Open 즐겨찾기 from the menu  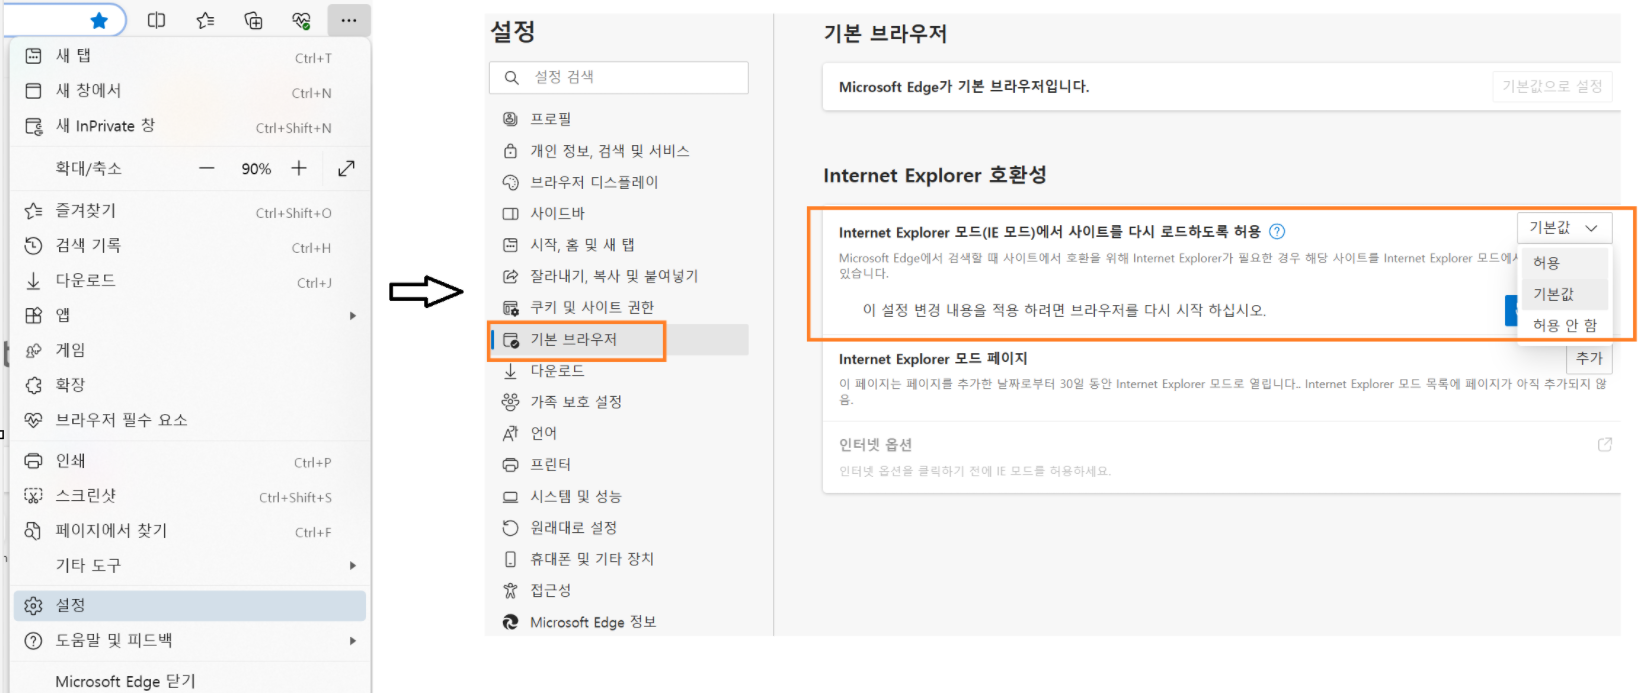click(x=190, y=211)
